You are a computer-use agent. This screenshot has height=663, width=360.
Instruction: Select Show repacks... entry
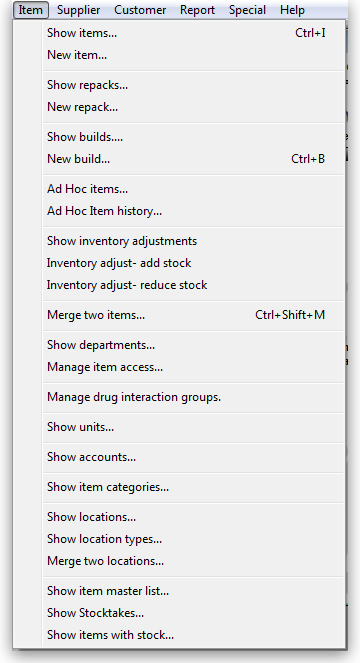coord(193,85)
